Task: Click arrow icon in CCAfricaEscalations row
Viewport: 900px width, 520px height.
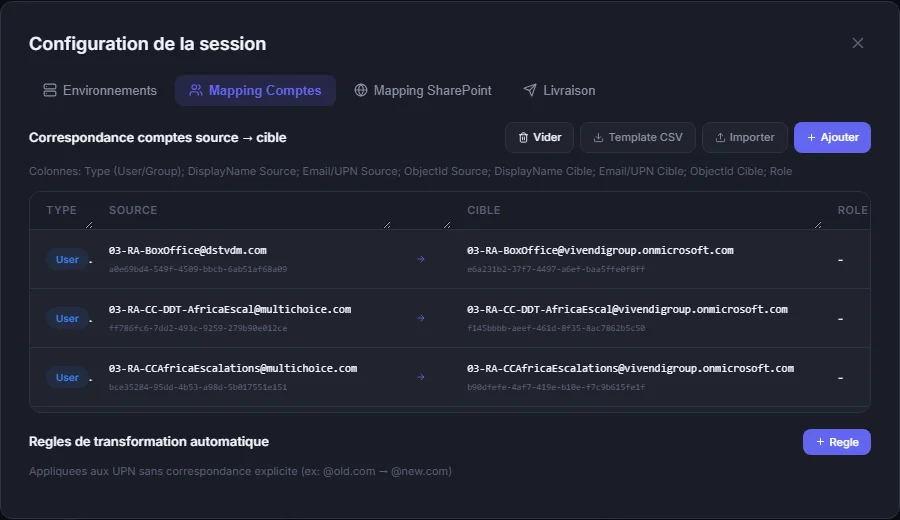Action: pyautogui.click(x=421, y=377)
